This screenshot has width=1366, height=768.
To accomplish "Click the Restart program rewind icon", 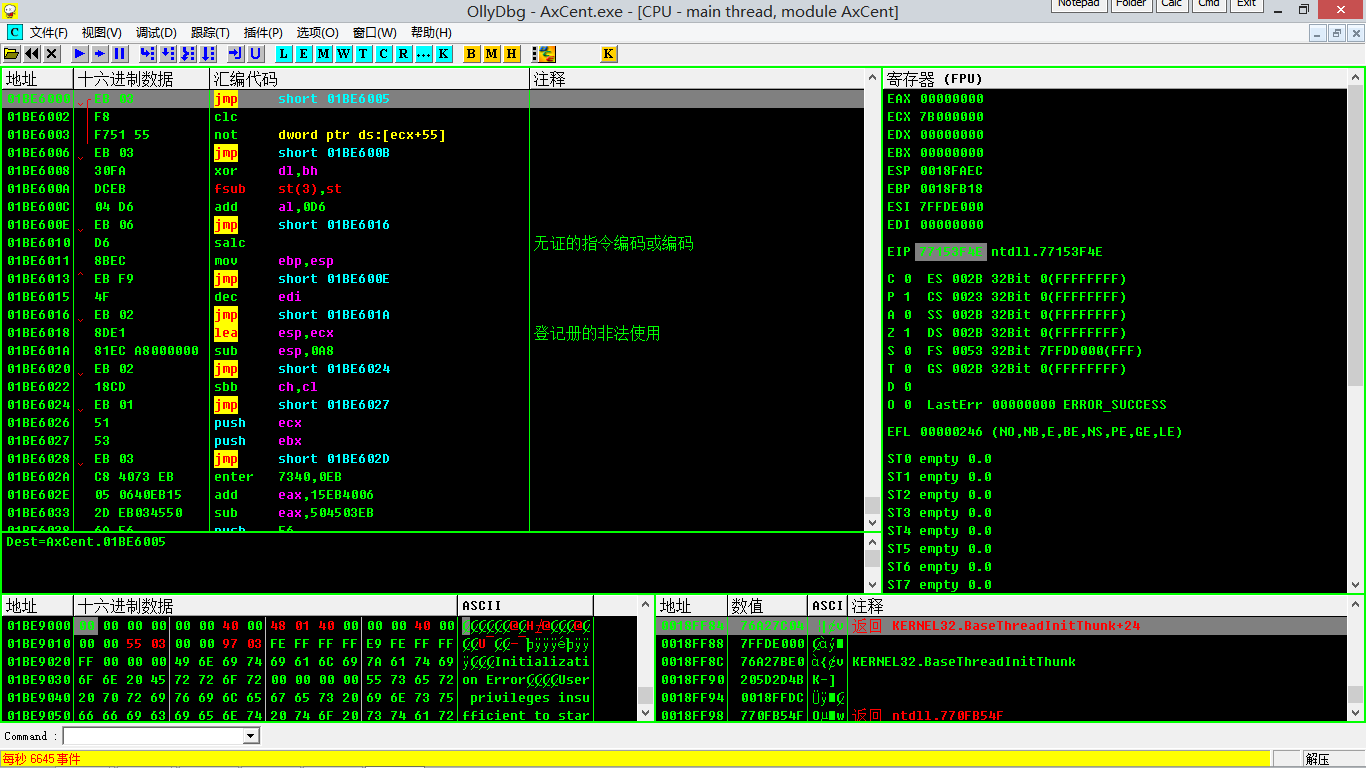I will 32,53.
